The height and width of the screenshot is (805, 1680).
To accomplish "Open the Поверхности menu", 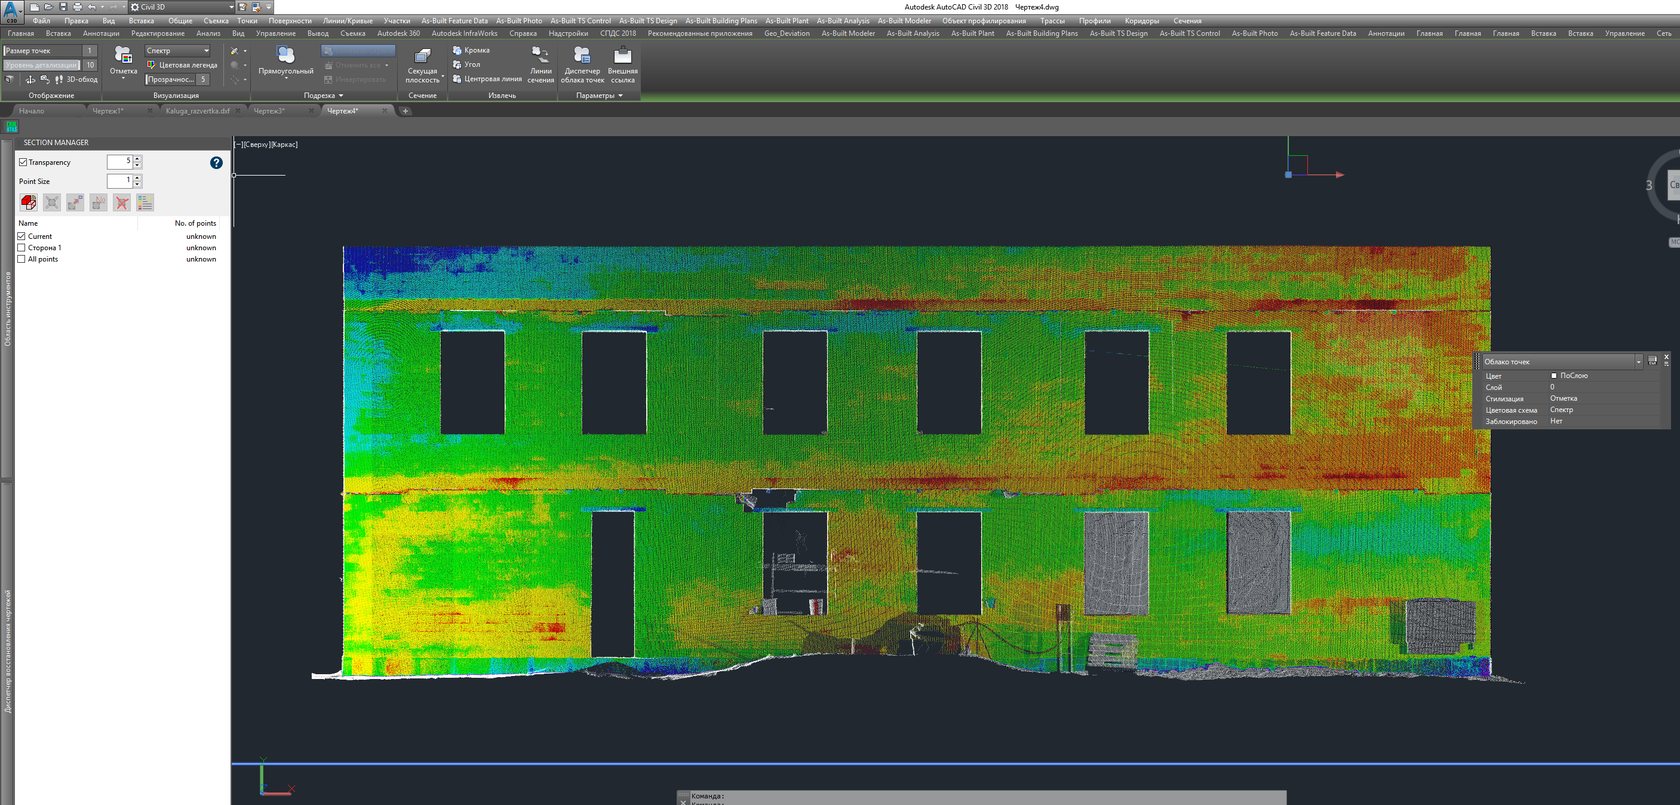I will pos(290,21).
